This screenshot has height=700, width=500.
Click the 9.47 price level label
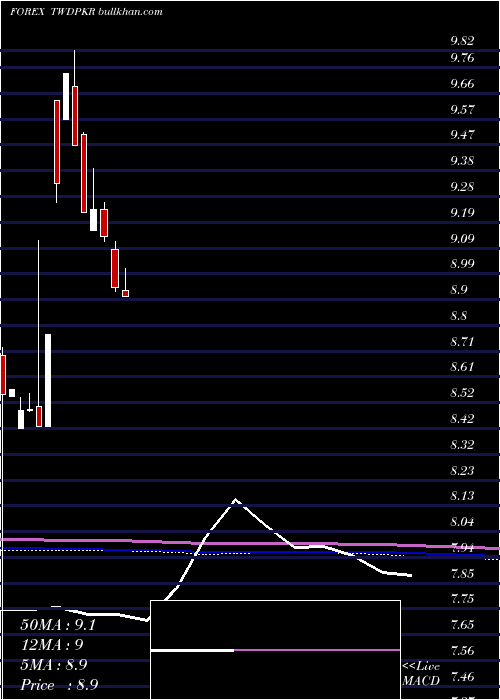tap(462, 135)
